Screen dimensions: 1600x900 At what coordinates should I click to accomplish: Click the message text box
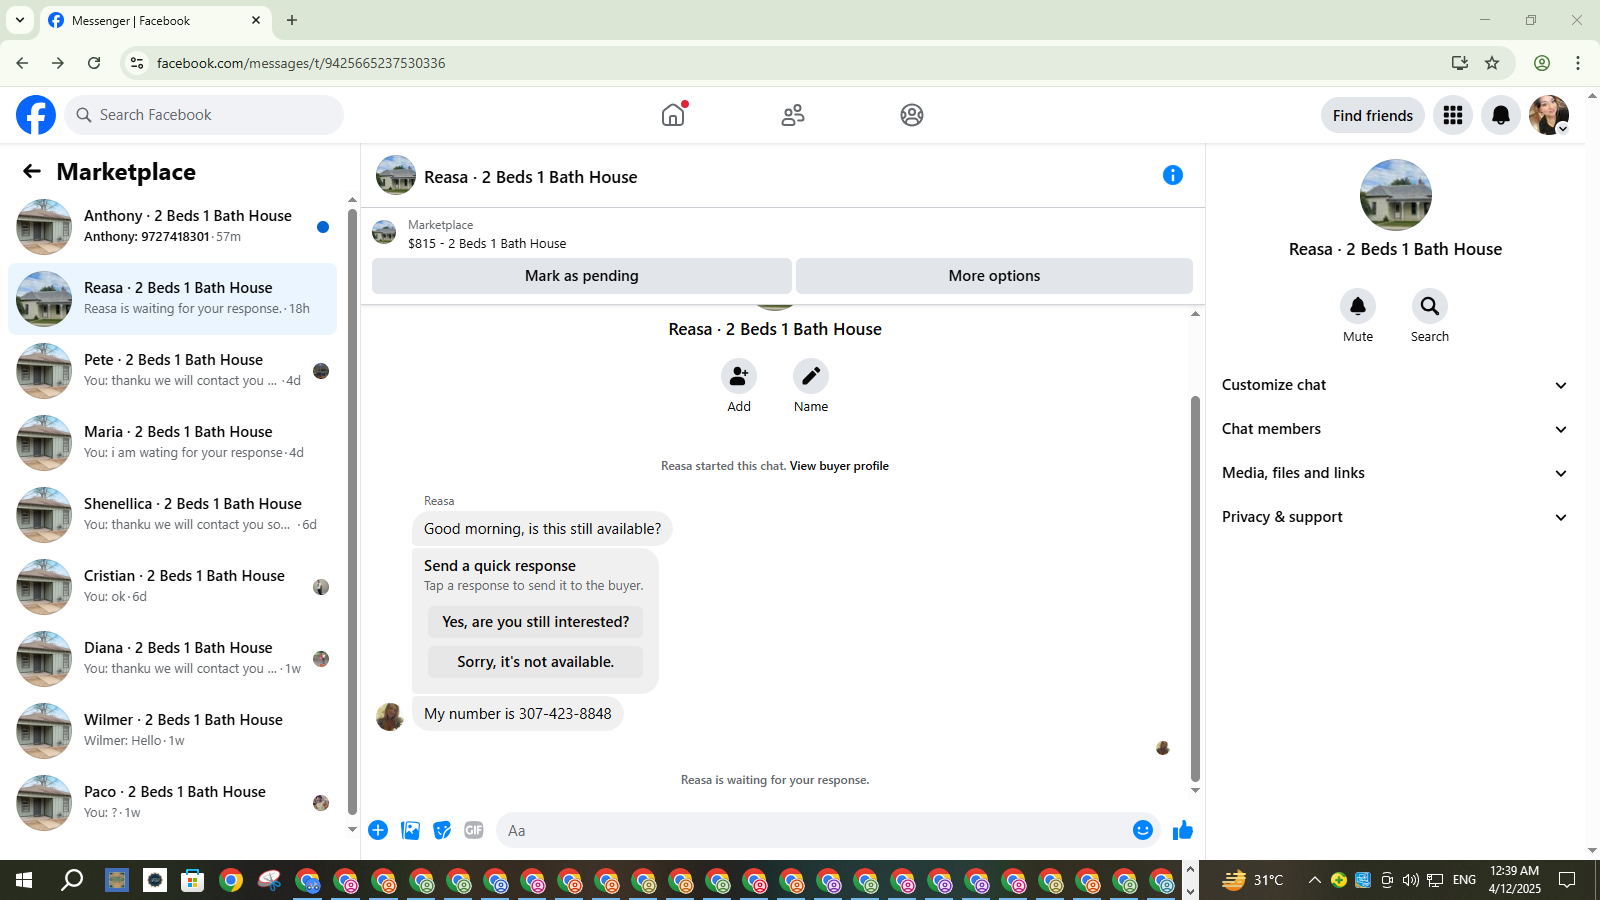[x=828, y=830]
